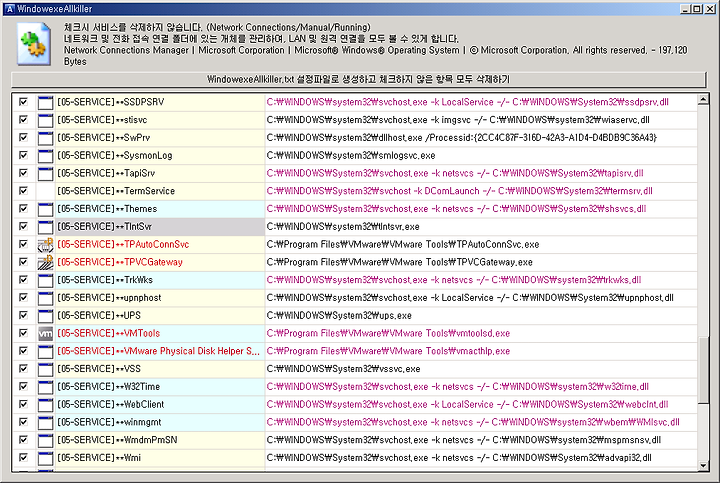Click the WindowexeAllkiller.txt delete unchecked items button
Image resolution: width=720 pixels, height=483 pixels.
[x=359, y=79]
